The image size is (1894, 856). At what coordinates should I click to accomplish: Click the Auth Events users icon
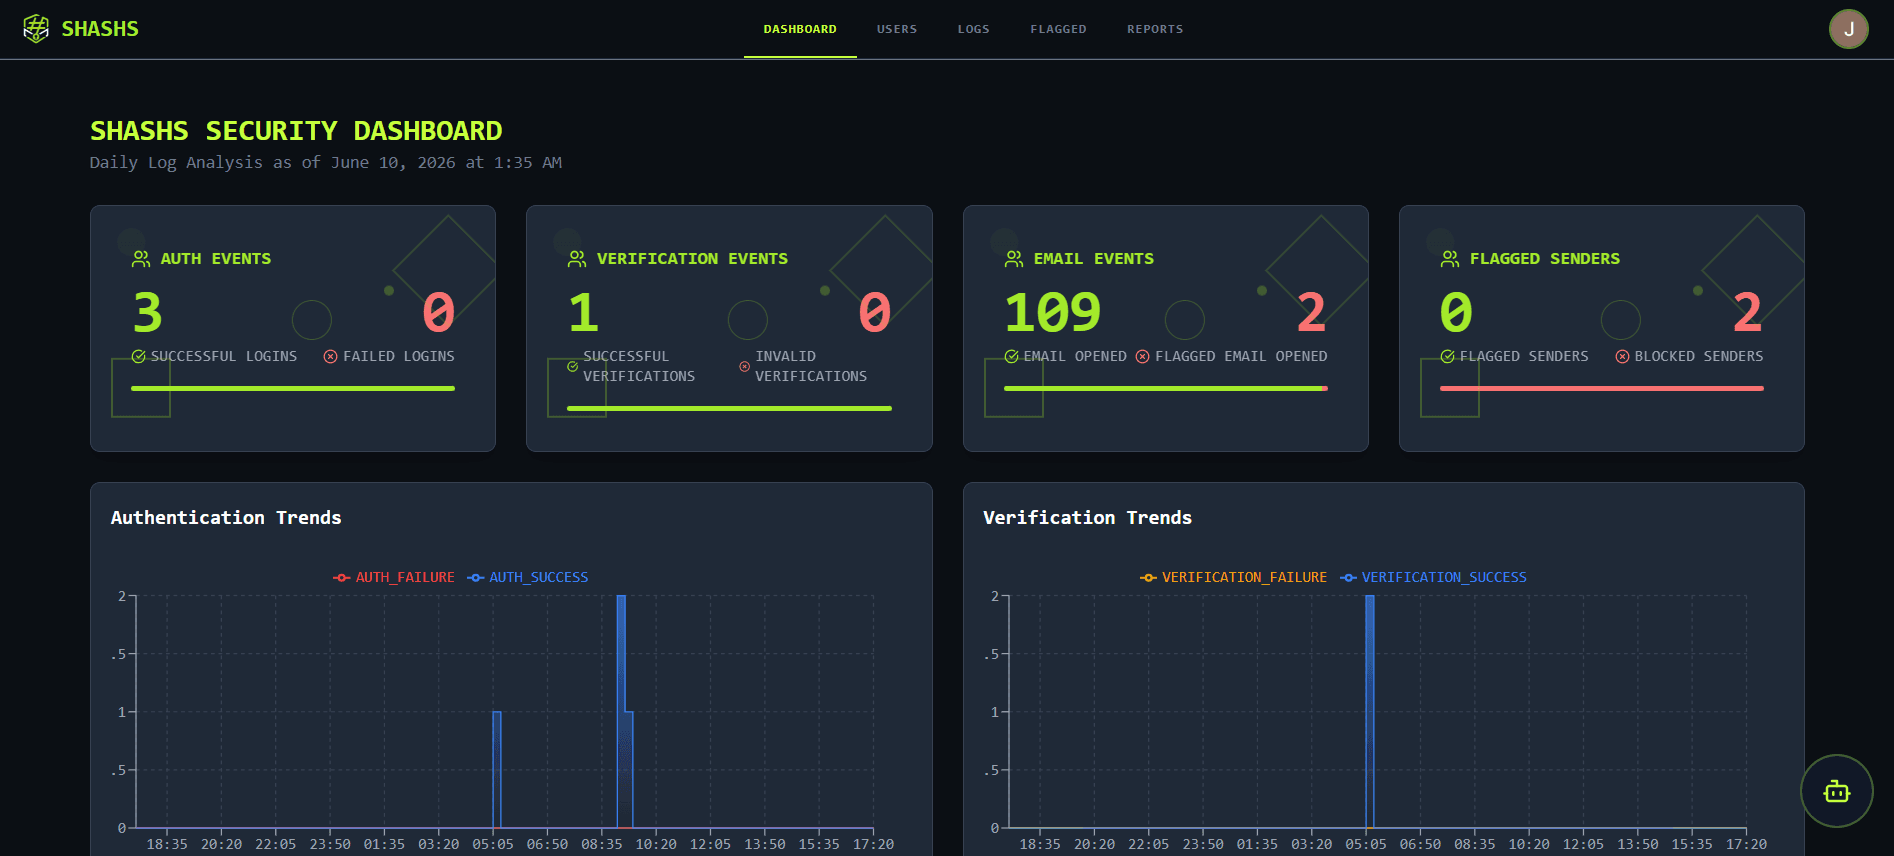141,259
